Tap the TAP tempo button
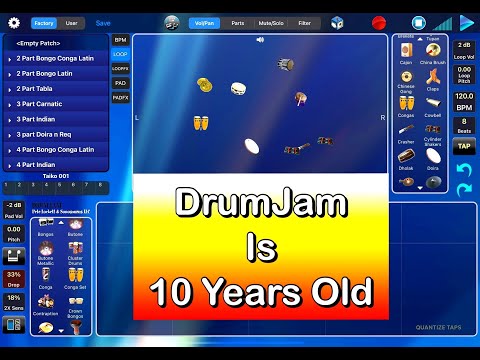Viewport: 480px width, 360px height. 464,146
